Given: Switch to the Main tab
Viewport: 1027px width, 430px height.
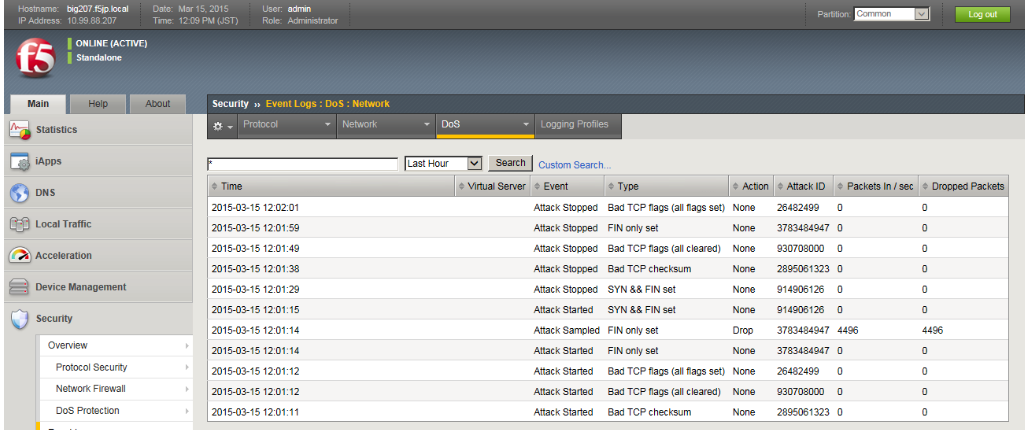Looking at the screenshot, I should pos(38,104).
